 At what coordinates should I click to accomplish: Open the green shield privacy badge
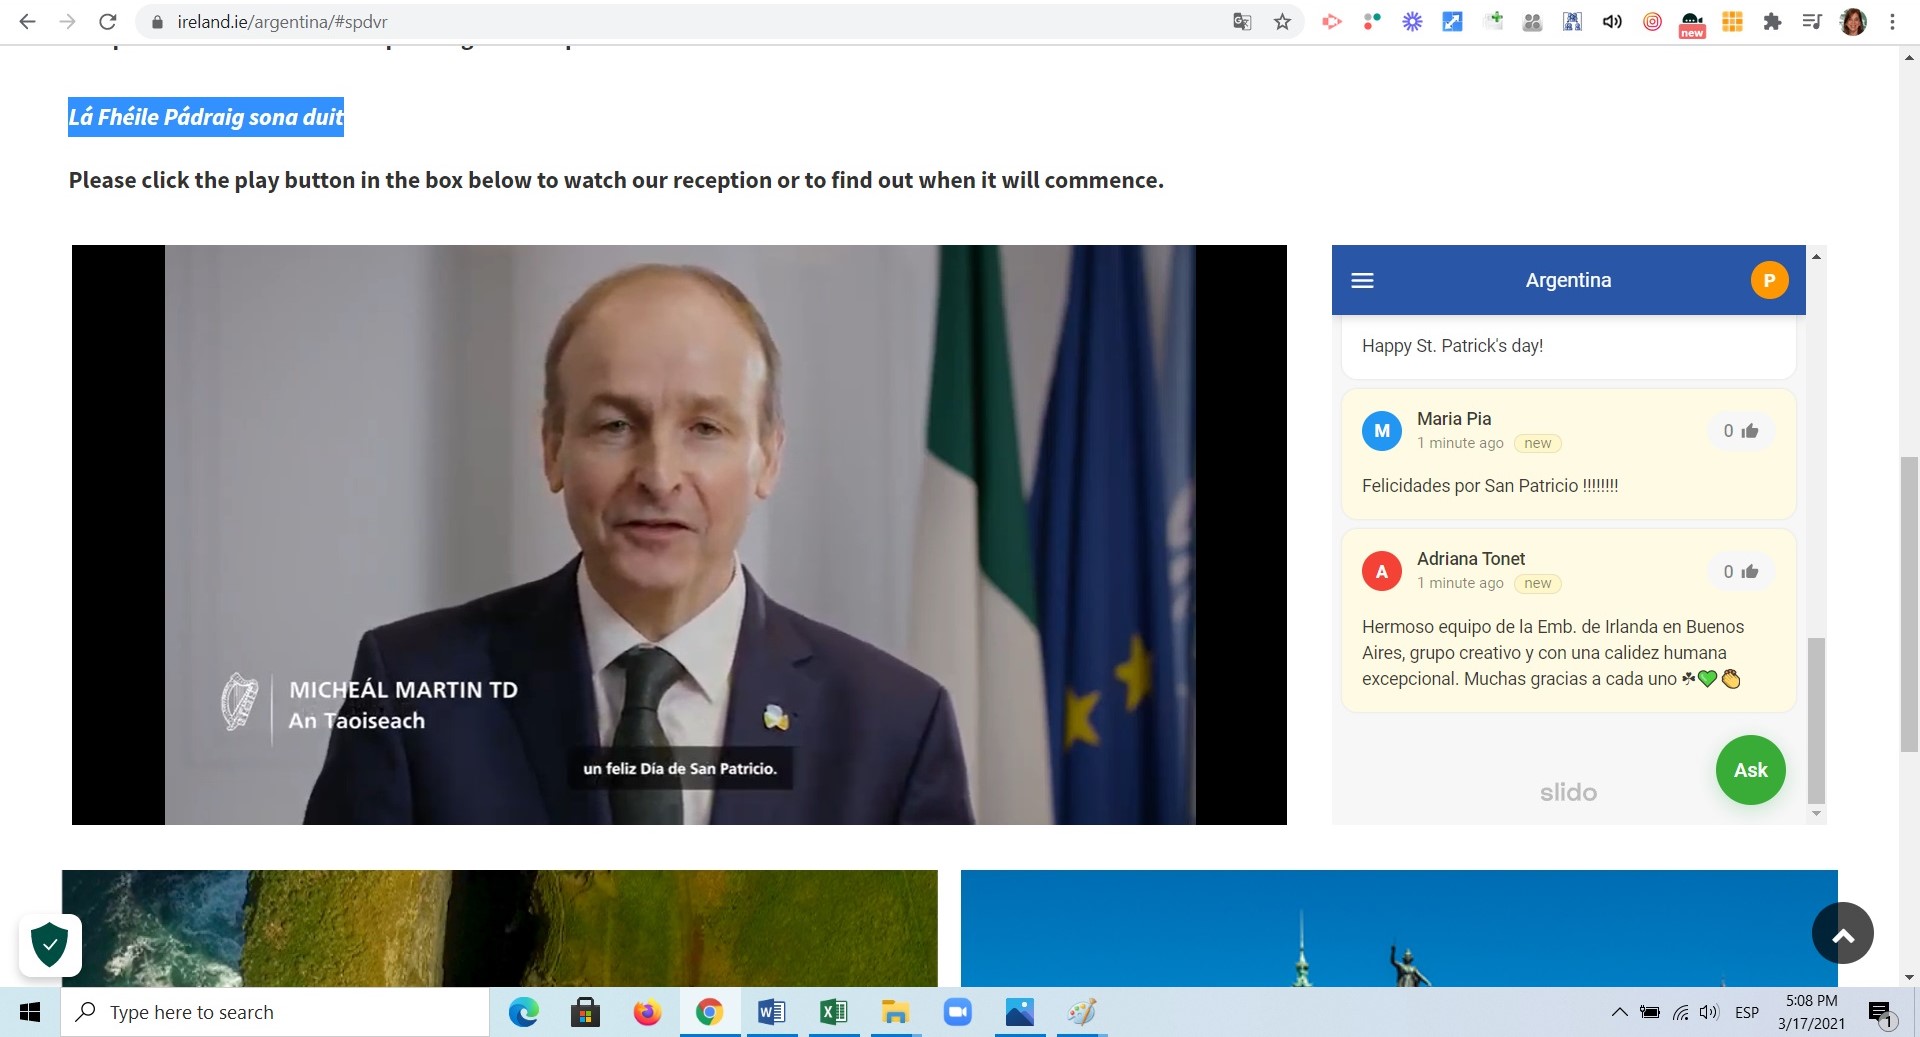tap(50, 944)
